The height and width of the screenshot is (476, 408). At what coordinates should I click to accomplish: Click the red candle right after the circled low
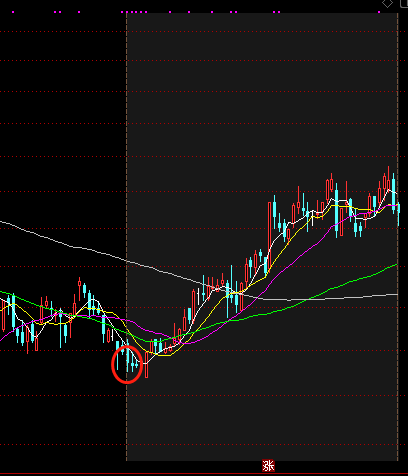click(x=146, y=365)
